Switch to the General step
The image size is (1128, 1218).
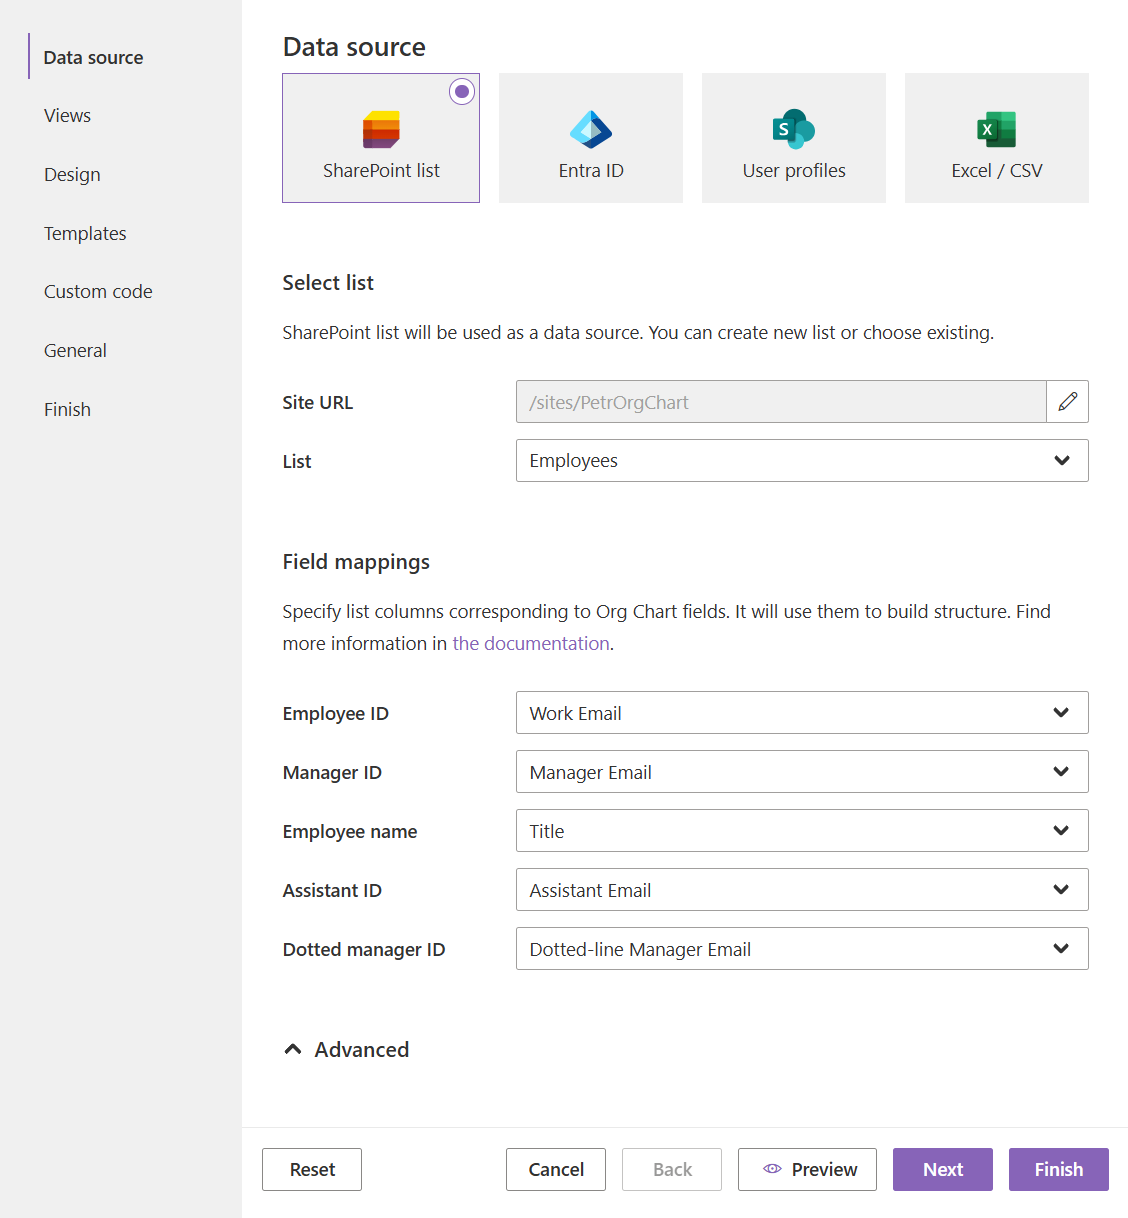coord(75,350)
